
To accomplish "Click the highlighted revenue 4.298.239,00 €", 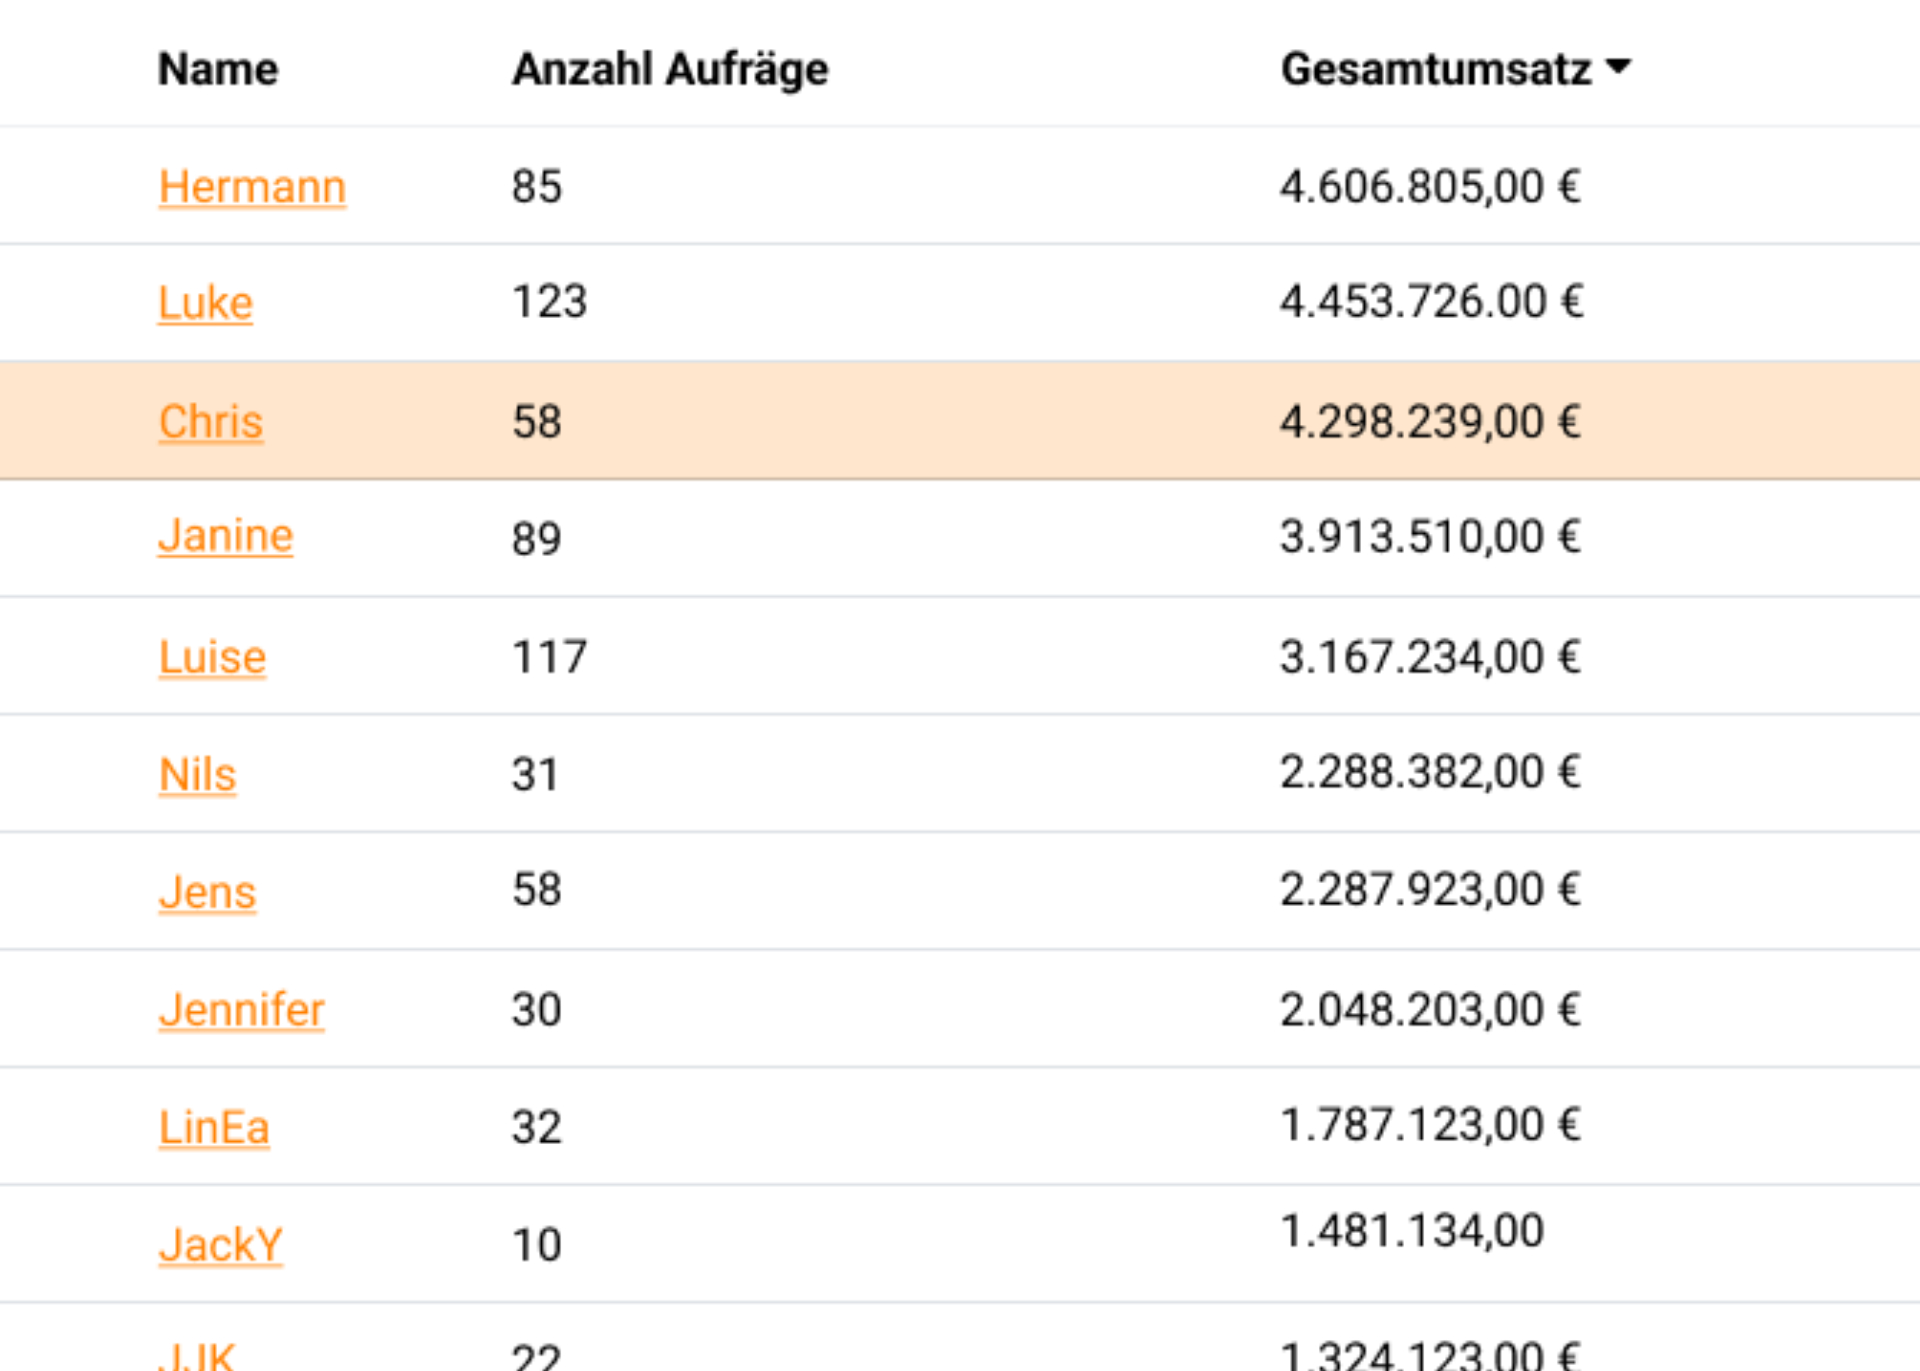I will (x=1430, y=421).
